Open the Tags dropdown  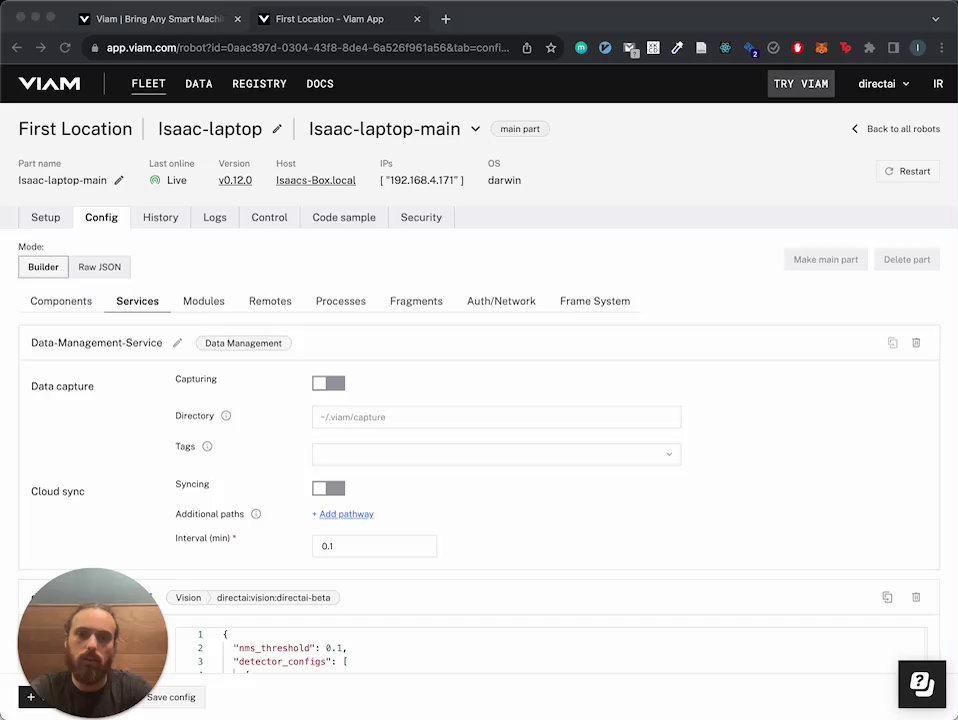click(496, 454)
